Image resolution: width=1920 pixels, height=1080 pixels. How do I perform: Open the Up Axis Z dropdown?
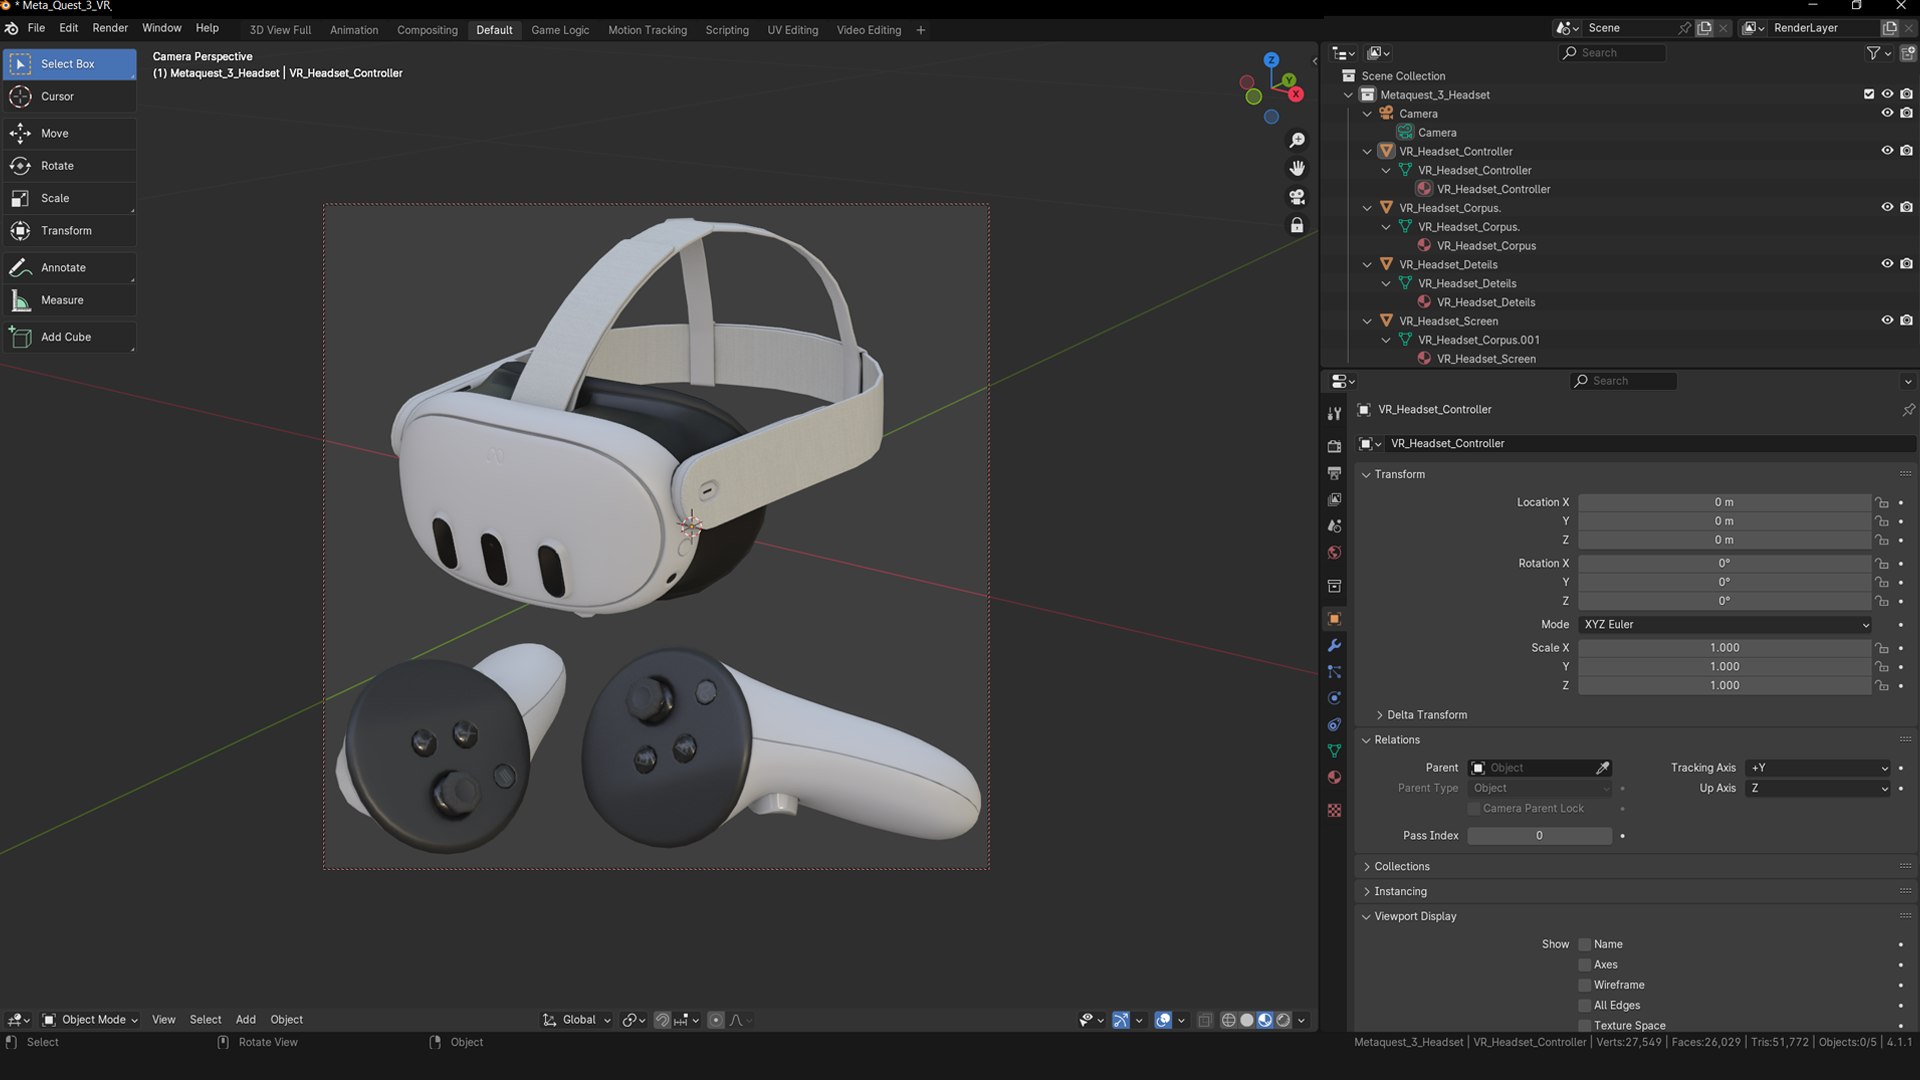coord(1819,788)
